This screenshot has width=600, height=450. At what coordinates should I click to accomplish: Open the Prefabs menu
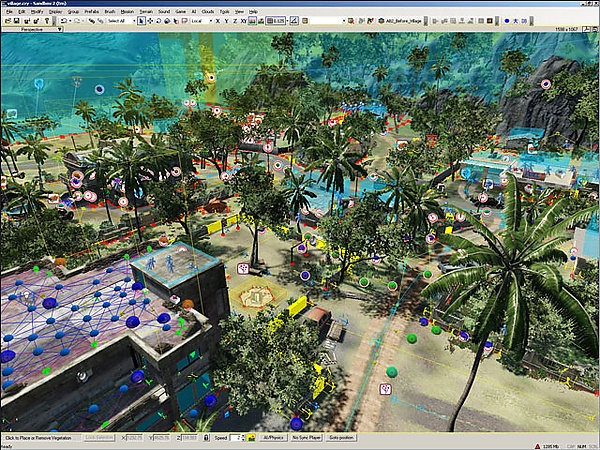pyautogui.click(x=91, y=12)
